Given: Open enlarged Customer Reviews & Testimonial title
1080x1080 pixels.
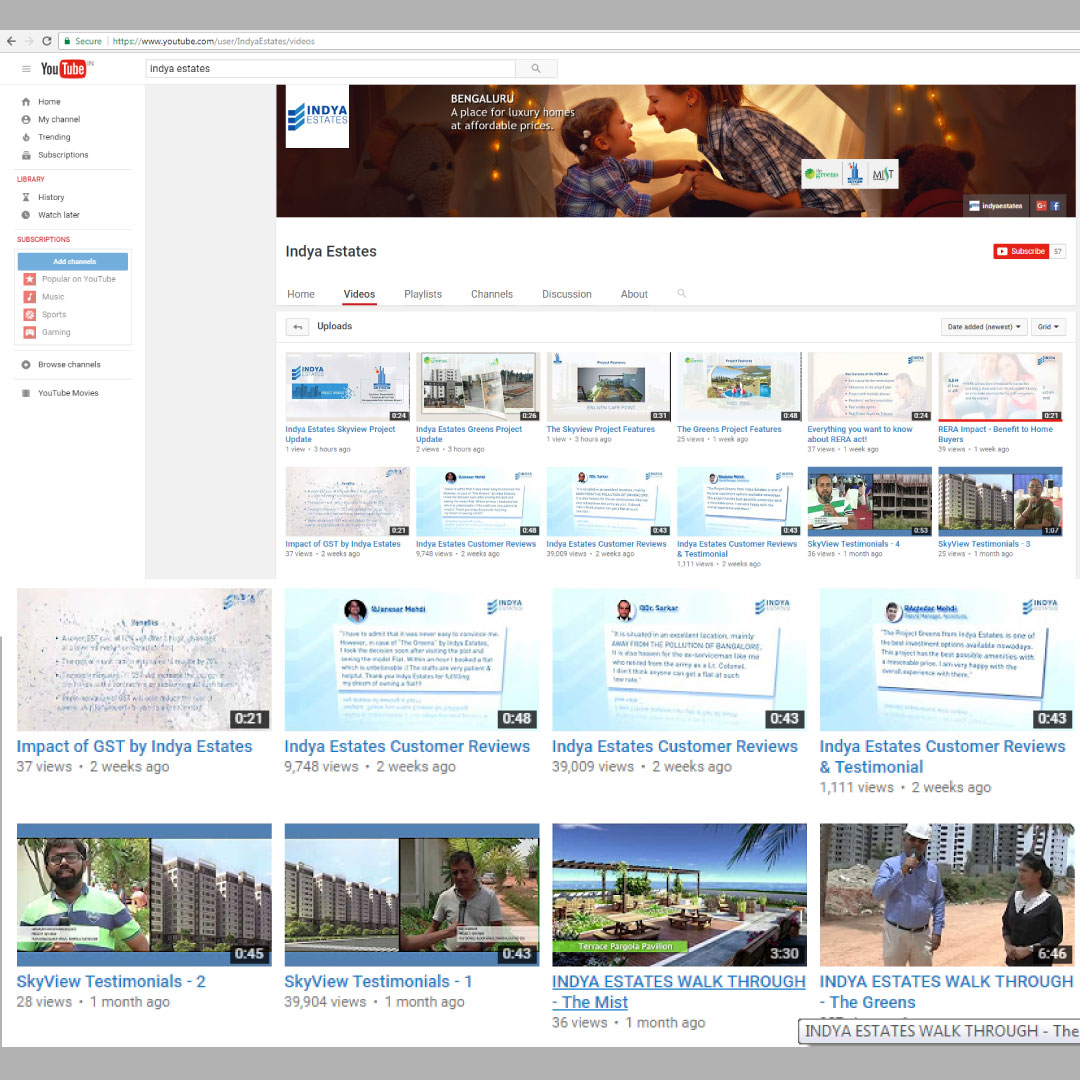Looking at the screenshot, I should tap(942, 756).
